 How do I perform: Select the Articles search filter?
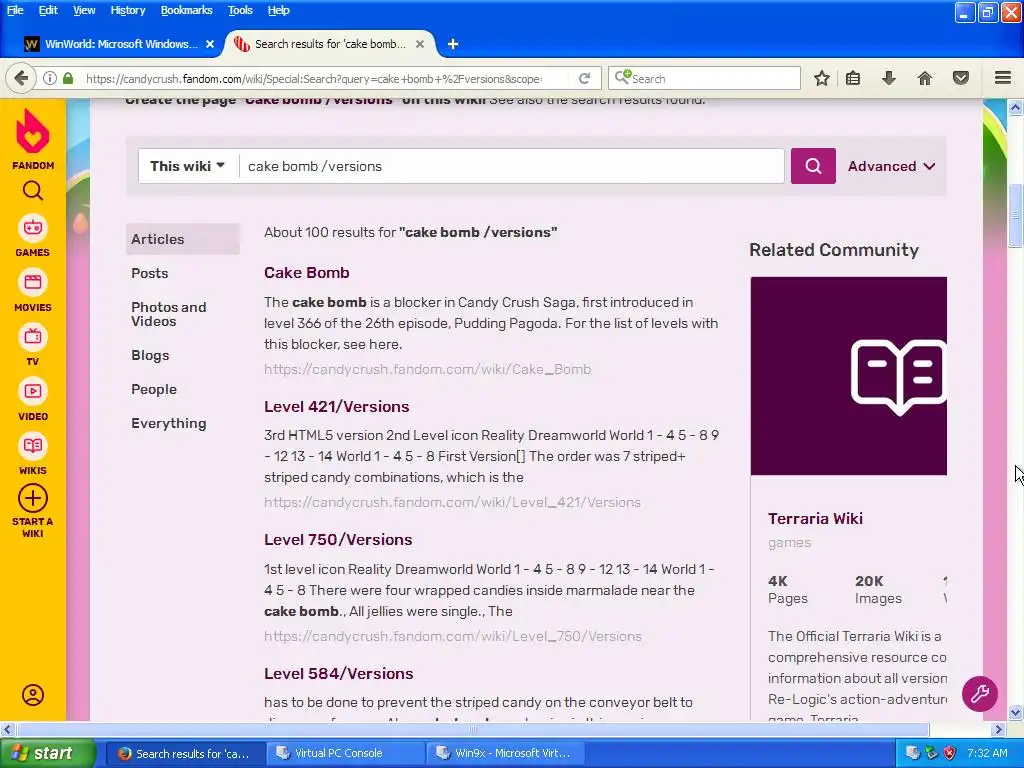point(183,239)
